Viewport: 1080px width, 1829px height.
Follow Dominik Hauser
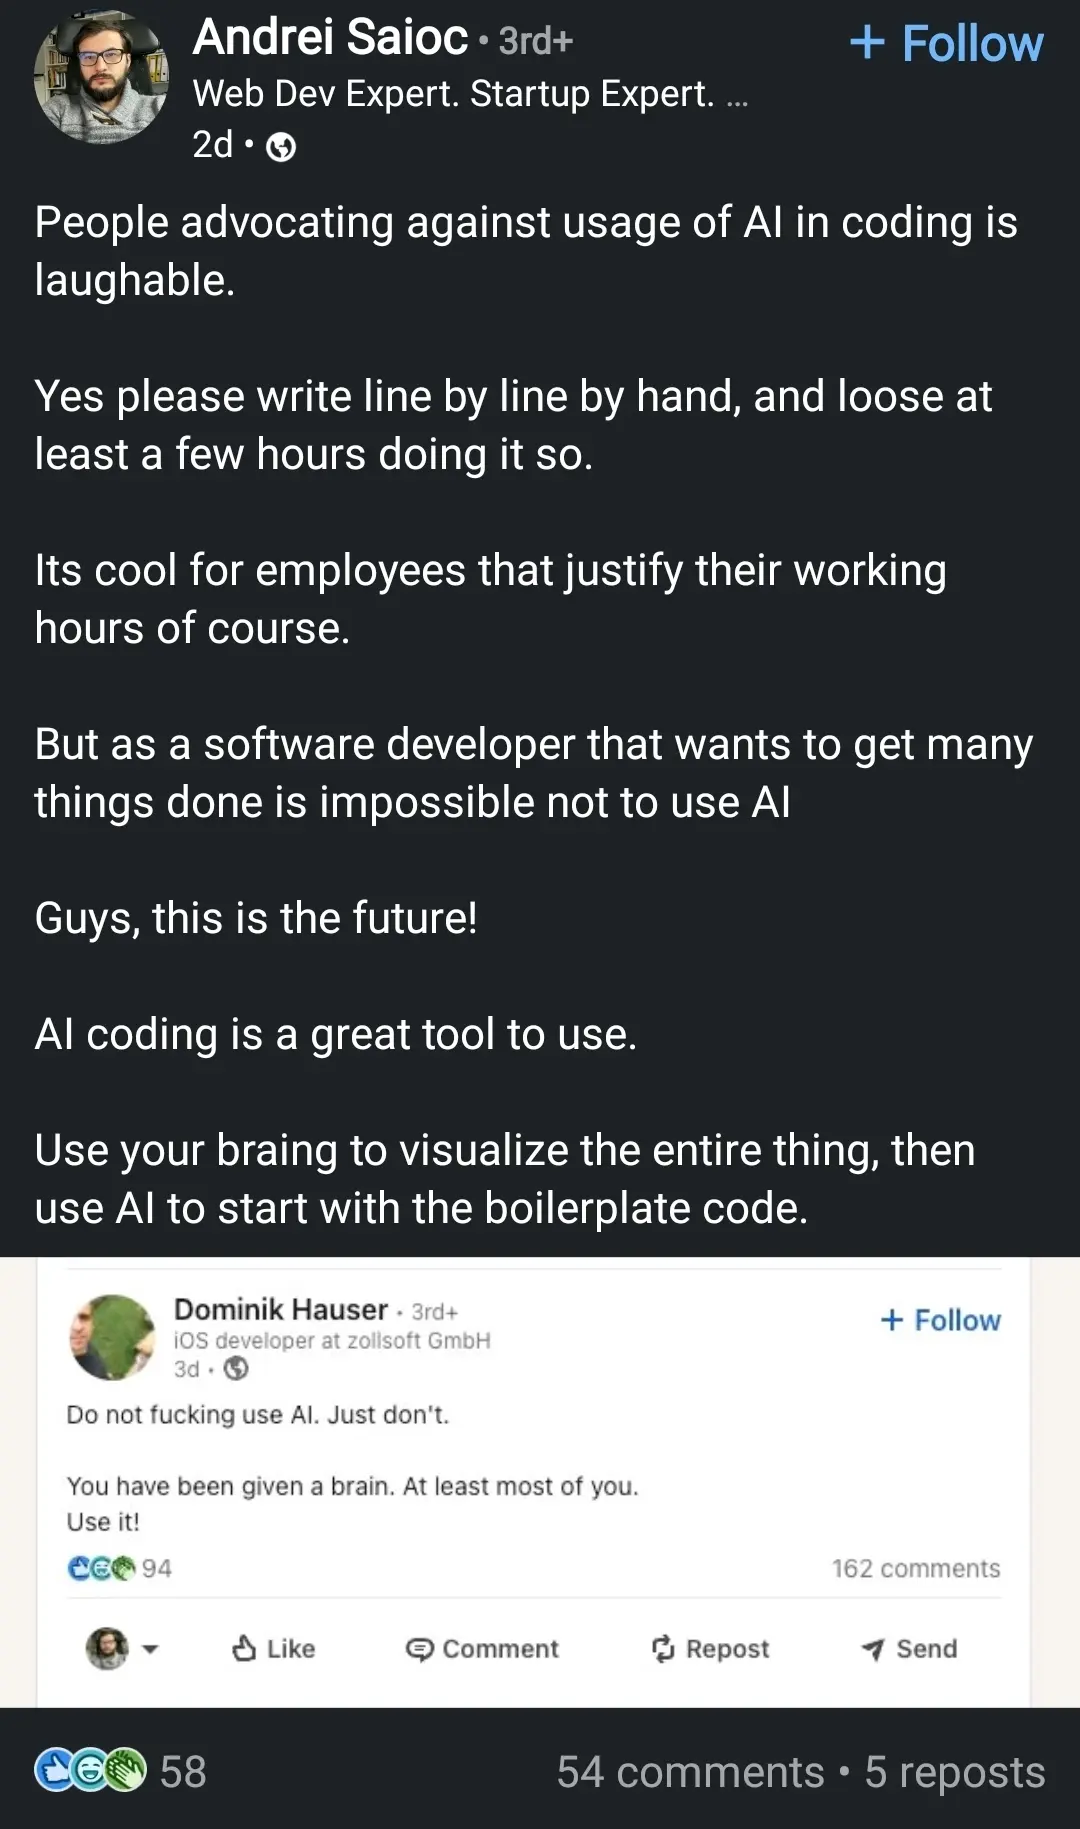(x=940, y=1320)
